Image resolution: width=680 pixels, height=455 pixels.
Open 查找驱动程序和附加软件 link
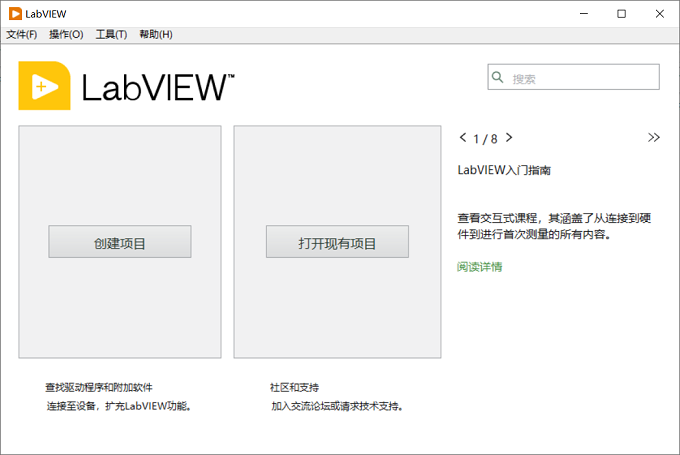coord(99,387)
